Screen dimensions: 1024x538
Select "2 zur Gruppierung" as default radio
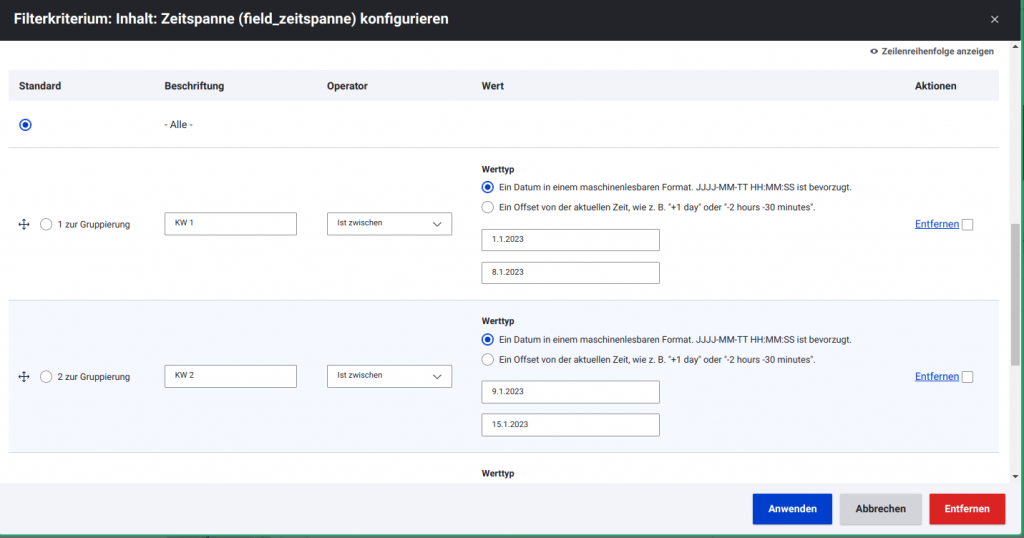[46, 377]
